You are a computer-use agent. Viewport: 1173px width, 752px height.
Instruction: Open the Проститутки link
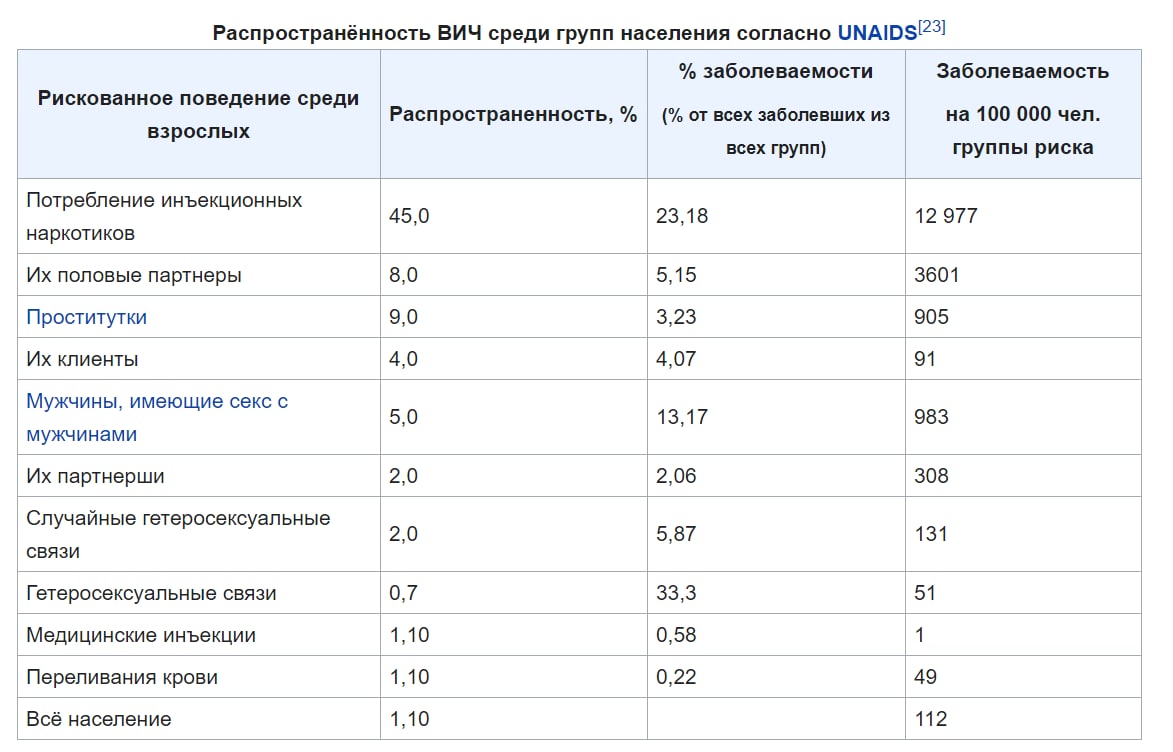87,317
